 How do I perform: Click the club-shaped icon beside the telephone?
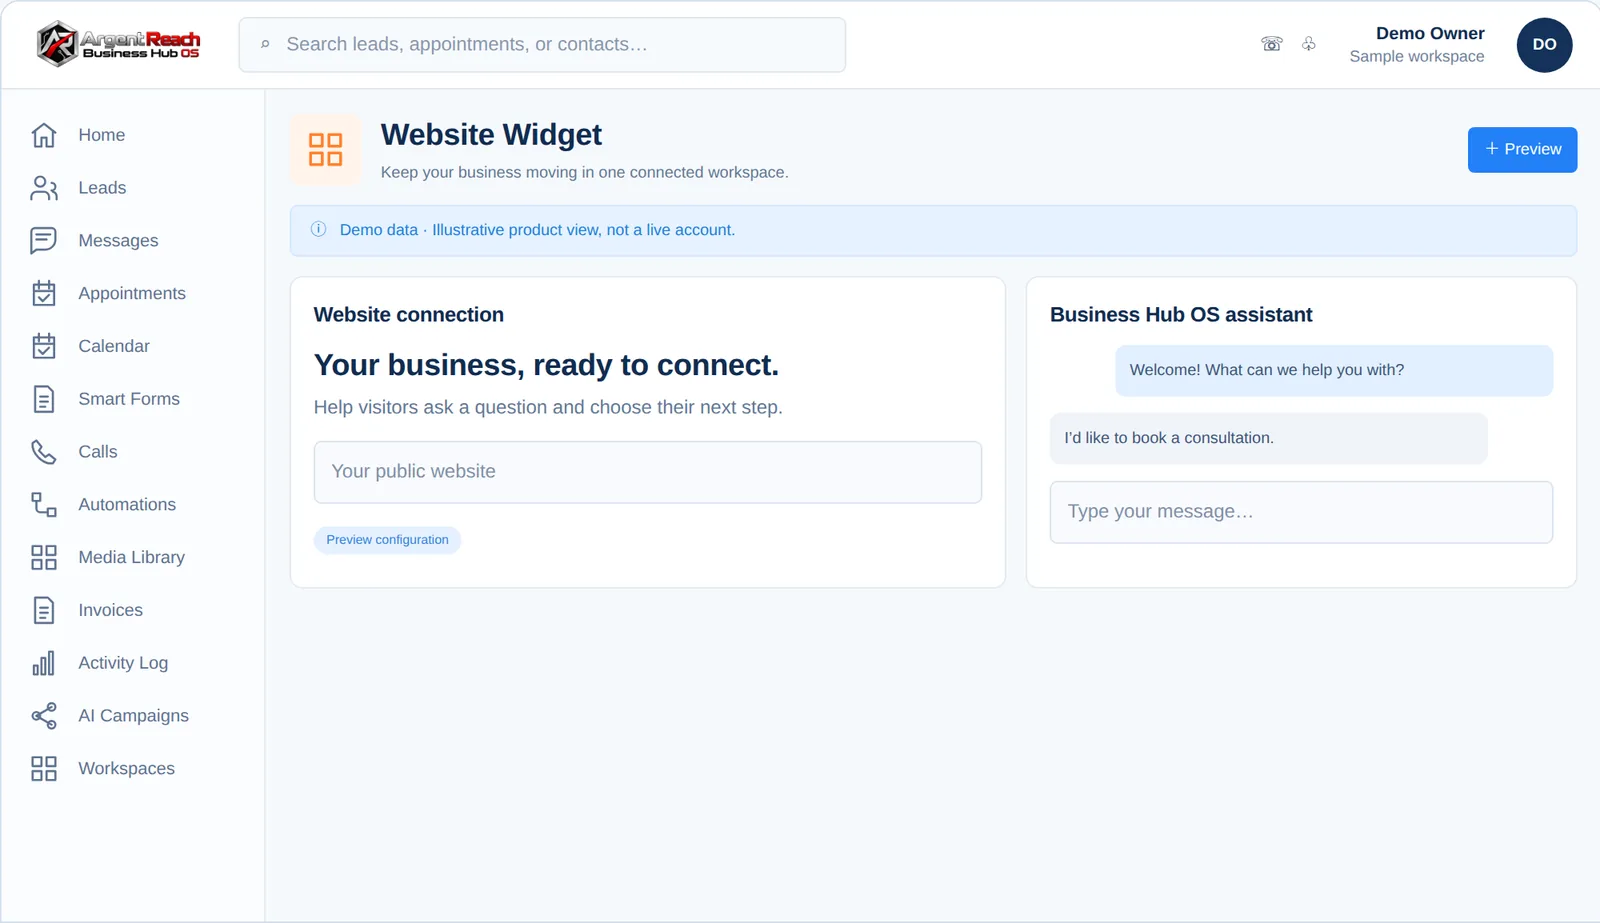tap(1309, 44)
